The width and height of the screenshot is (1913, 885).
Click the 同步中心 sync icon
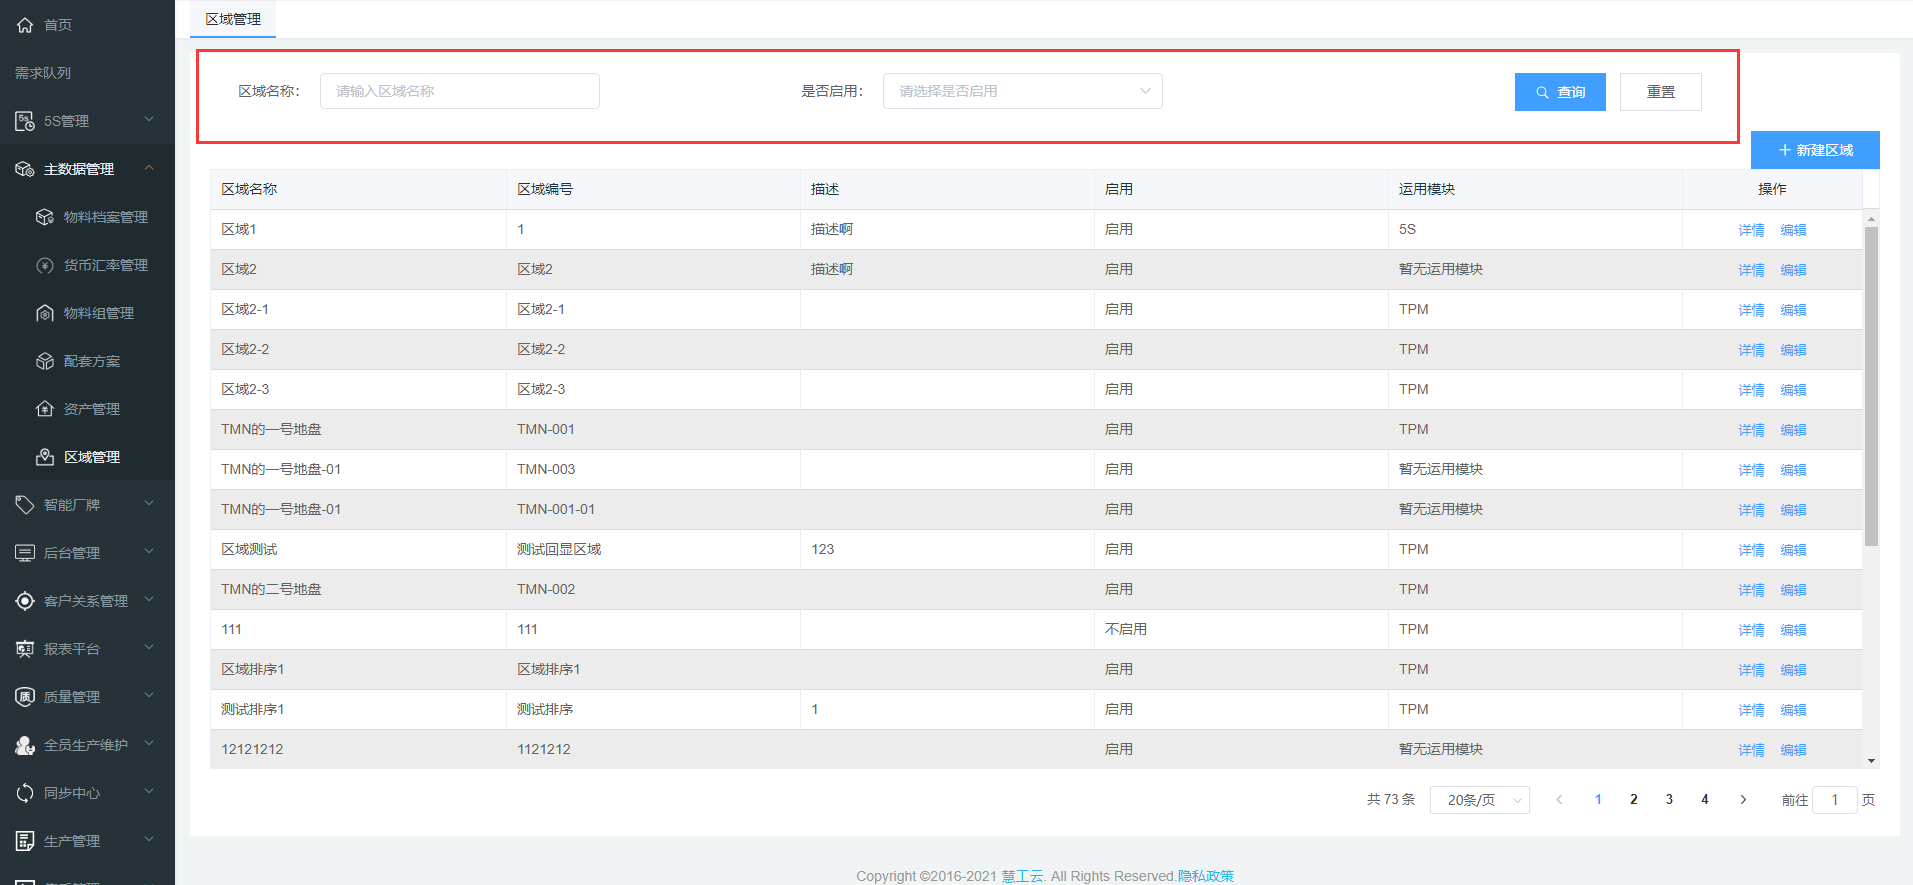pos(25,793)
